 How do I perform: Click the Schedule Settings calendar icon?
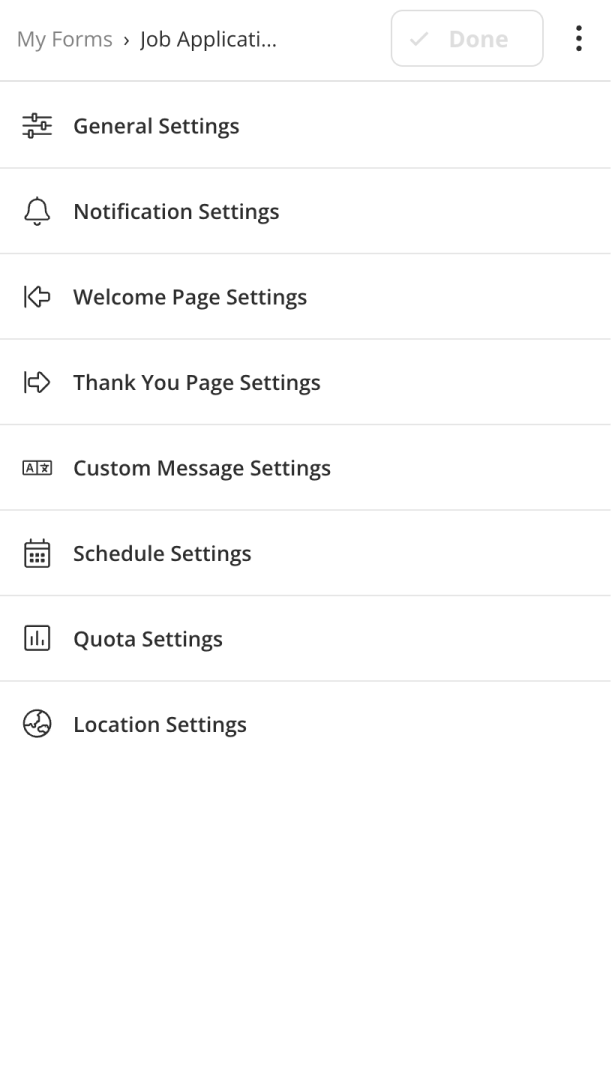[x=36, y=554]
